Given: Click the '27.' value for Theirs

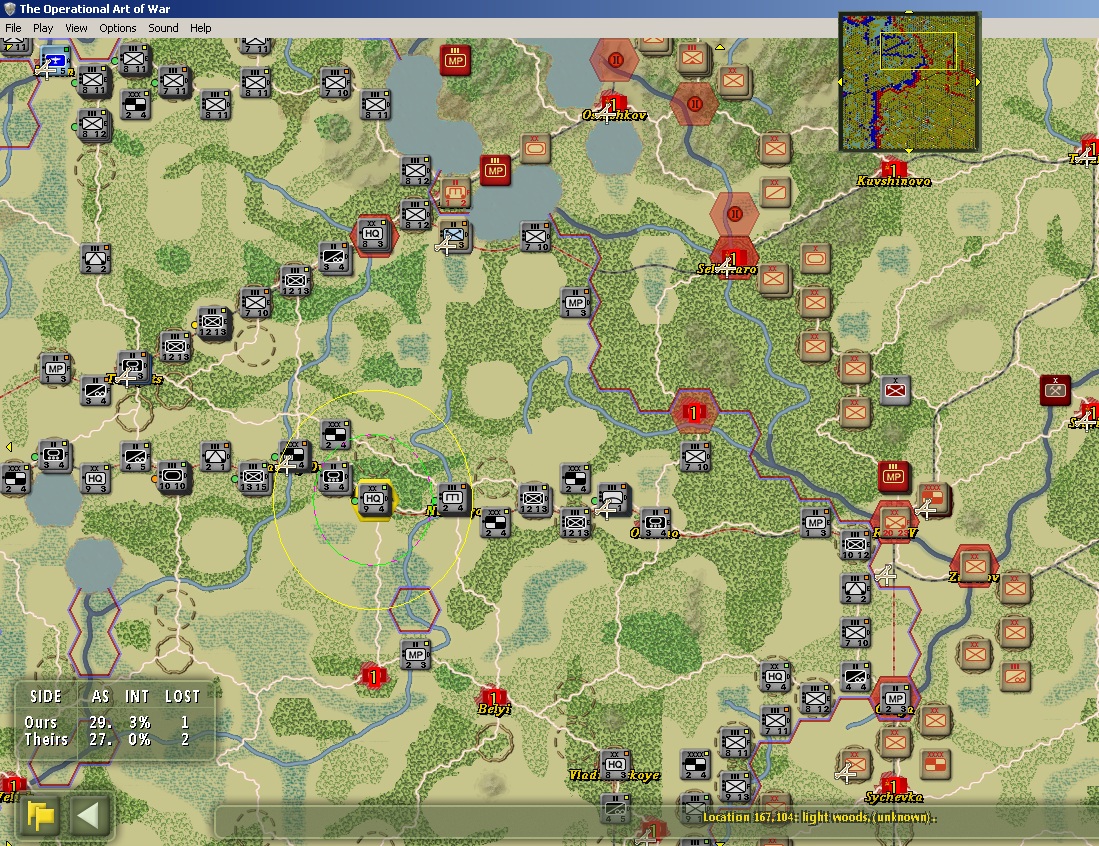Looking at the screenshot, I should pyautogui.click(x=100, y=739).
